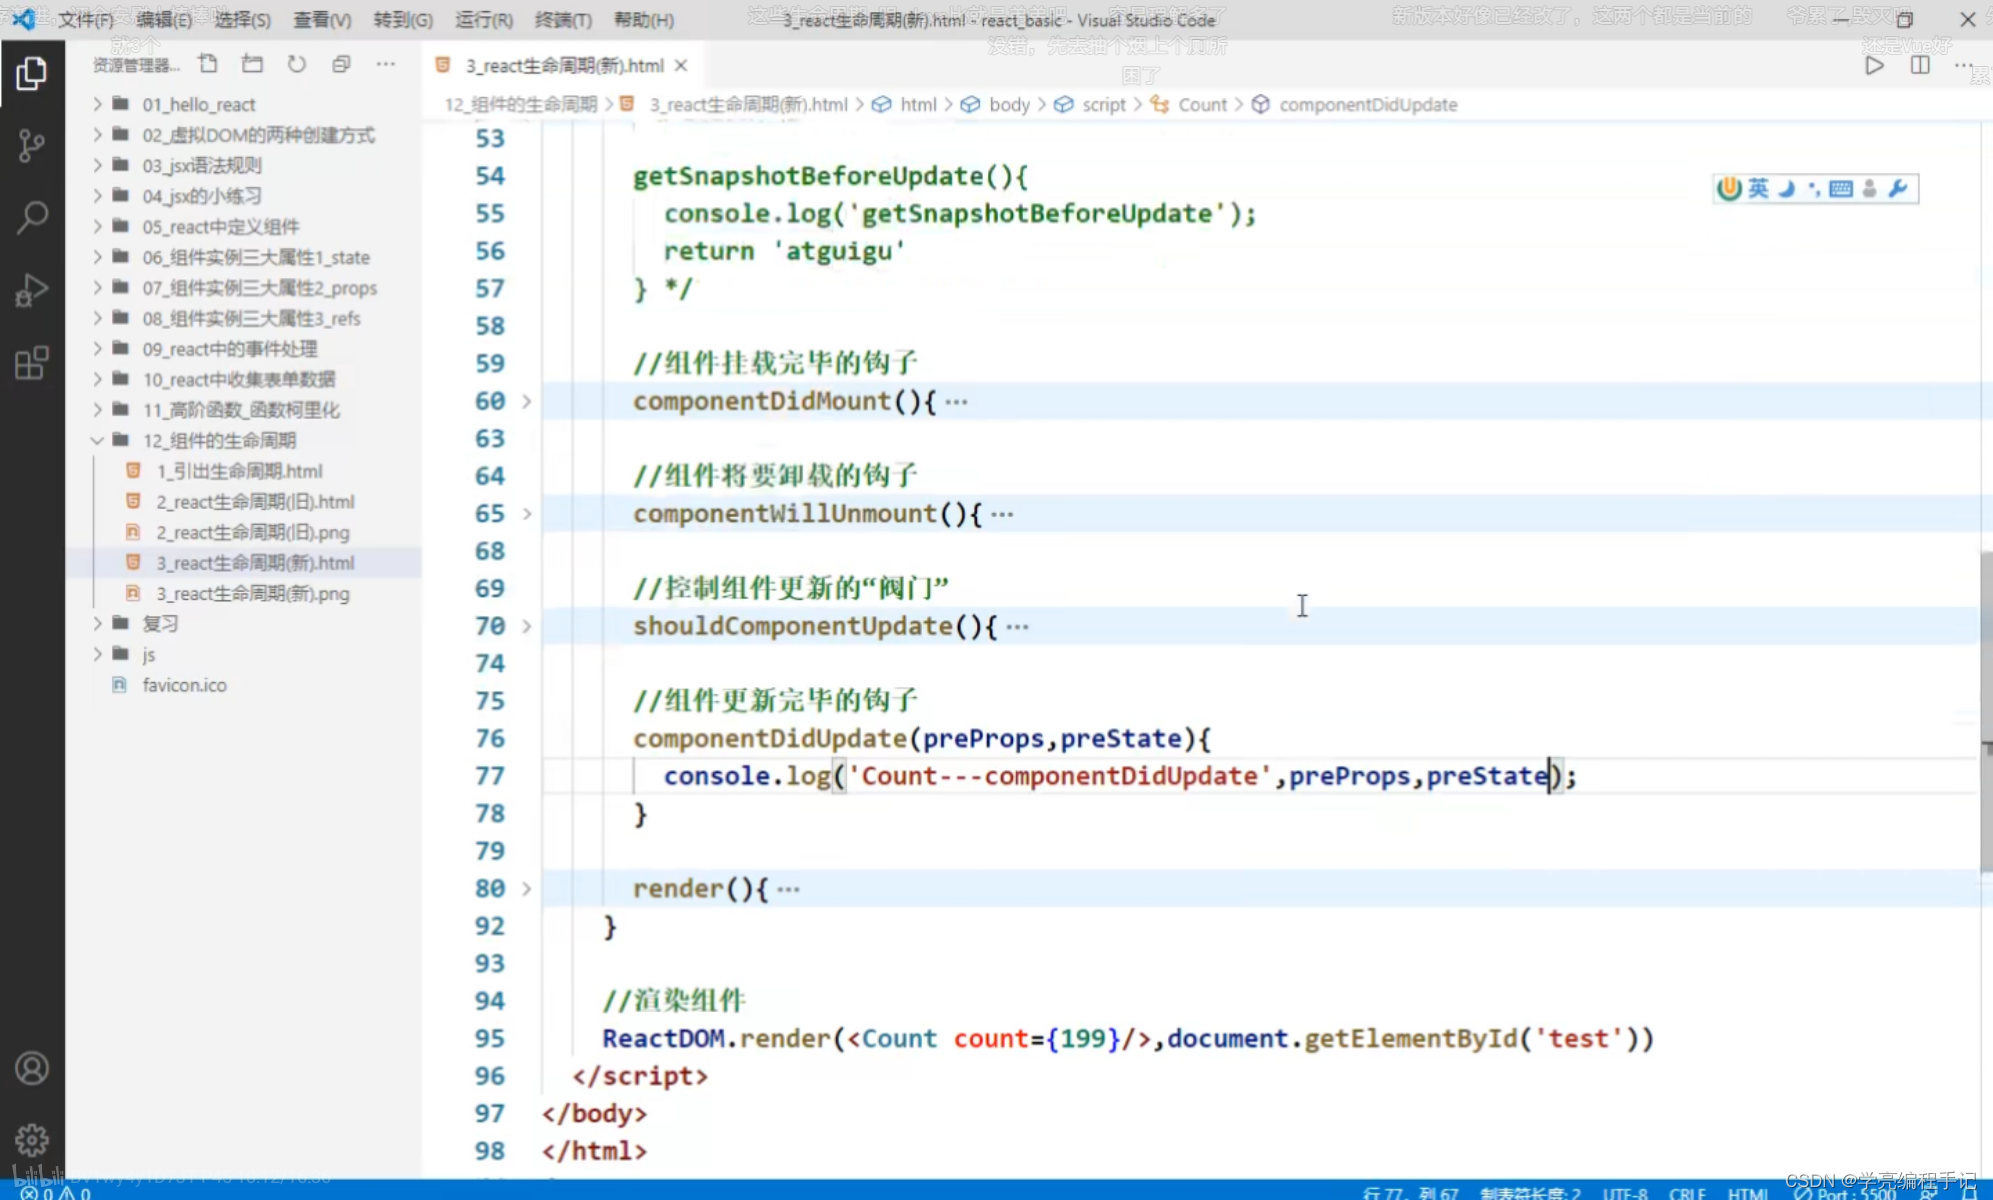Click the IME wrench settings icon
The width and height of the screenshot is (1993, 1200).
1897,188
